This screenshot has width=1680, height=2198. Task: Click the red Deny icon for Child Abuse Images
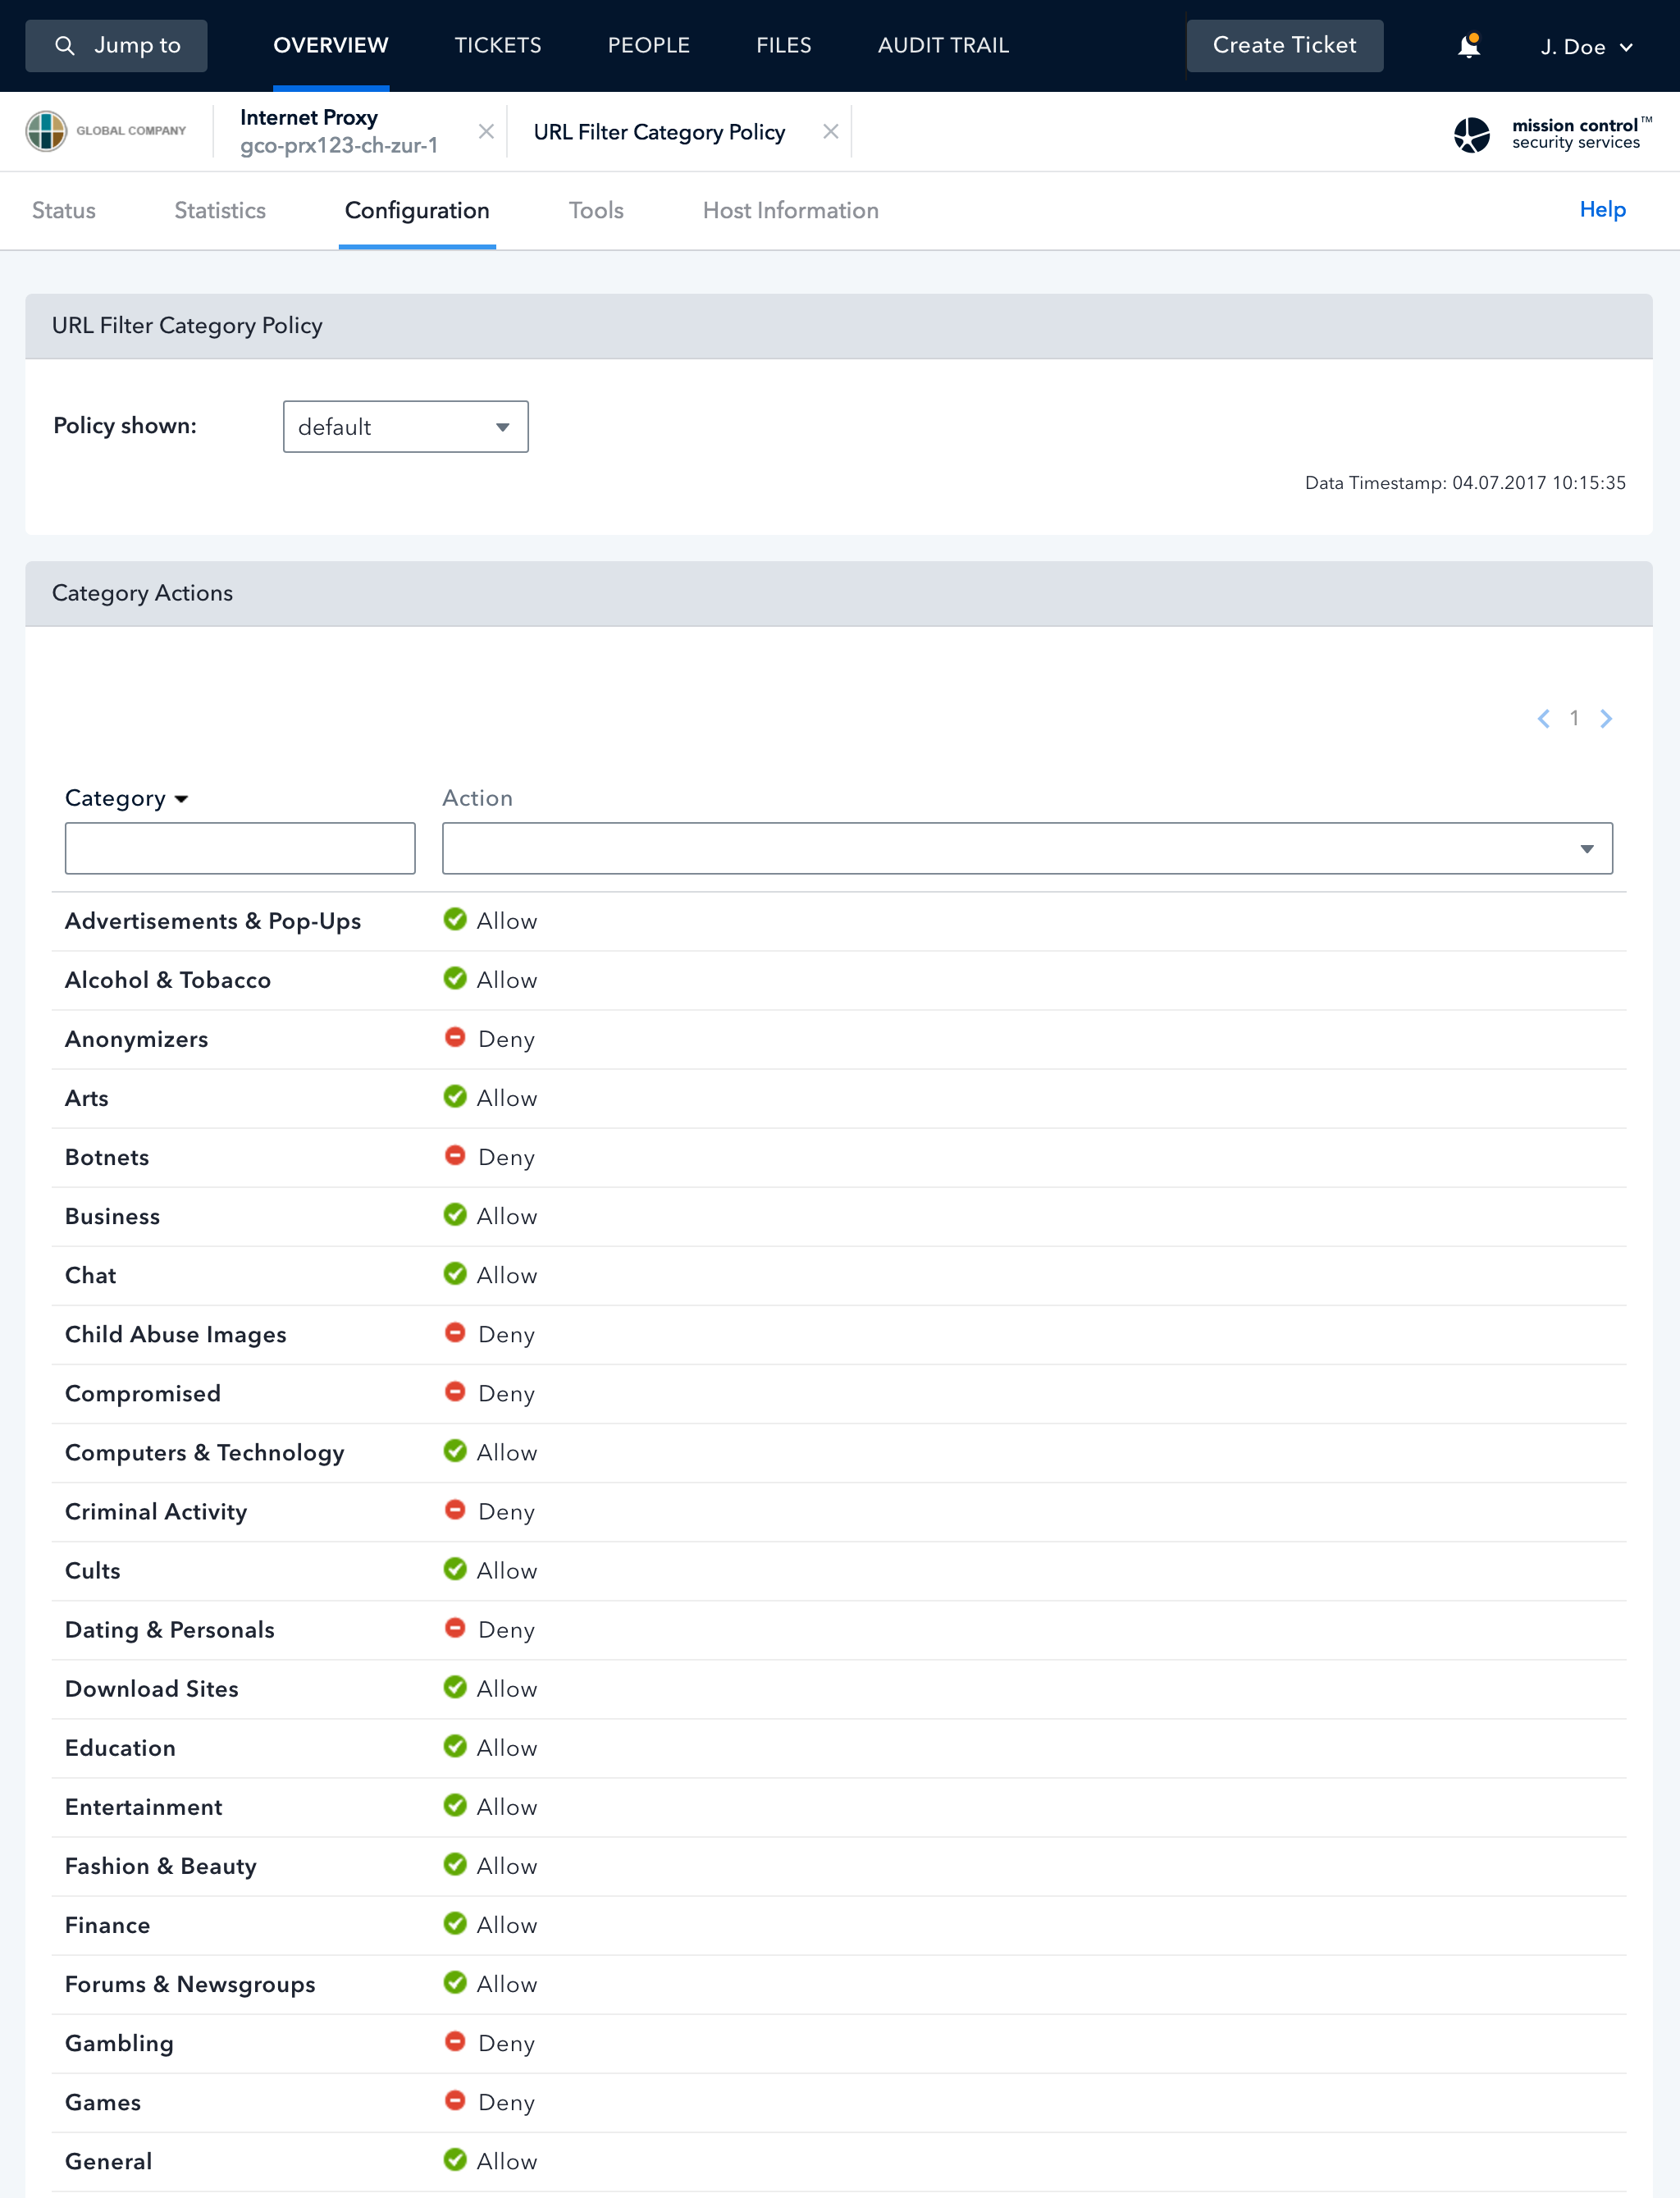tap(455, 1332)
